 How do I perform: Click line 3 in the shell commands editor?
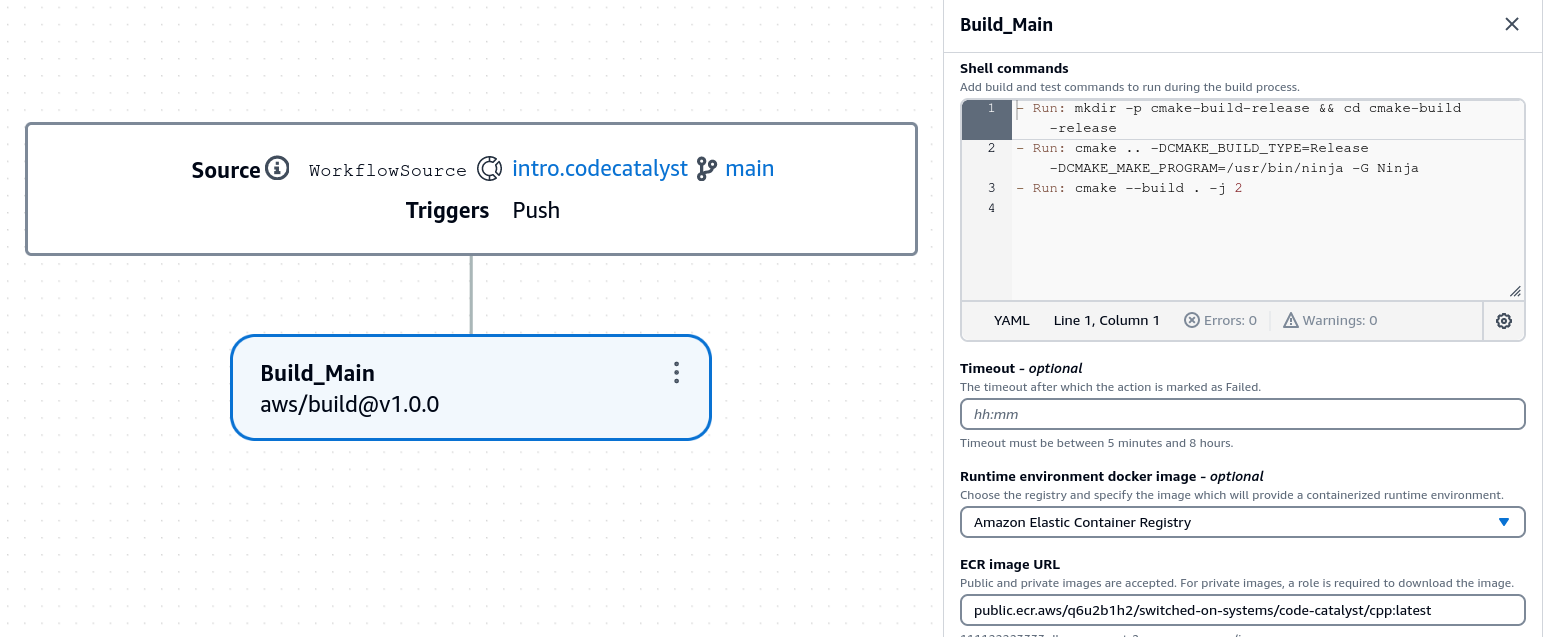tap(1150, 188)
